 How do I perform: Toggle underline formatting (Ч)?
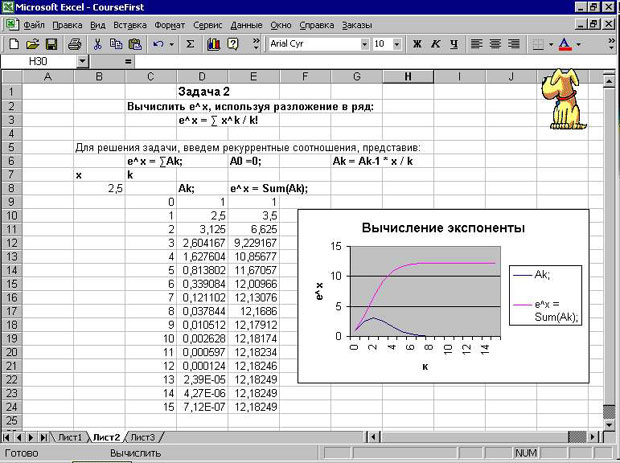(454, 44)
